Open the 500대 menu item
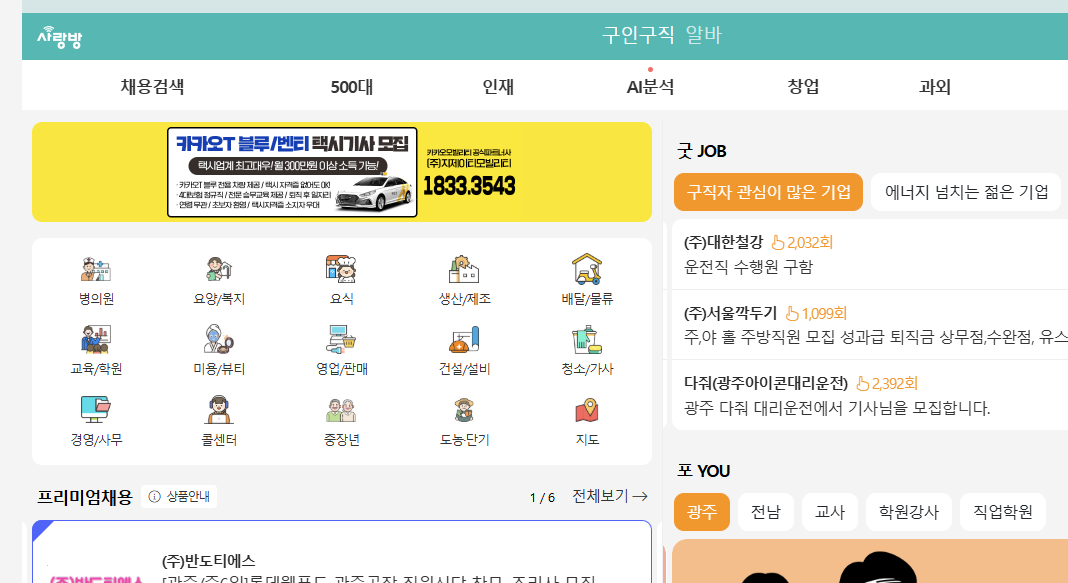Image resolution: width=1068 pixels, height=583 pixels. pos(351,86)
